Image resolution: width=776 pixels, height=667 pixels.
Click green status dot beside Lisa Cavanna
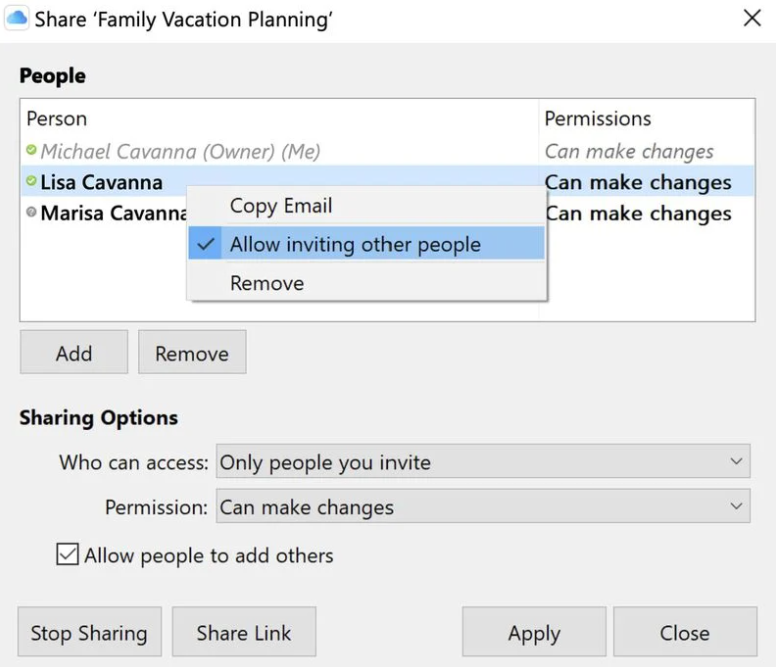(x=31, y=182)
